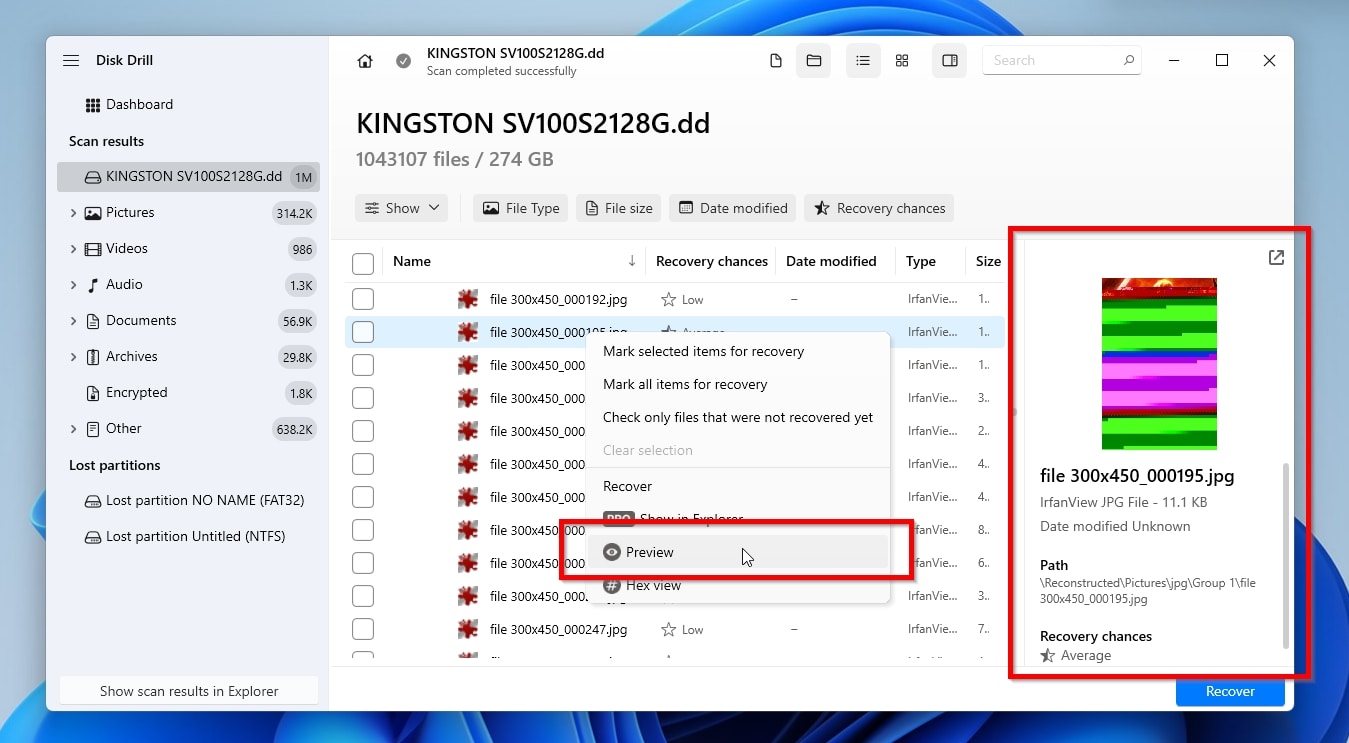This screenshot has width=1349, height=743.
Task: Select KINGSTON SV100S2128G.dd in sidebar
Action: point(188,177)
